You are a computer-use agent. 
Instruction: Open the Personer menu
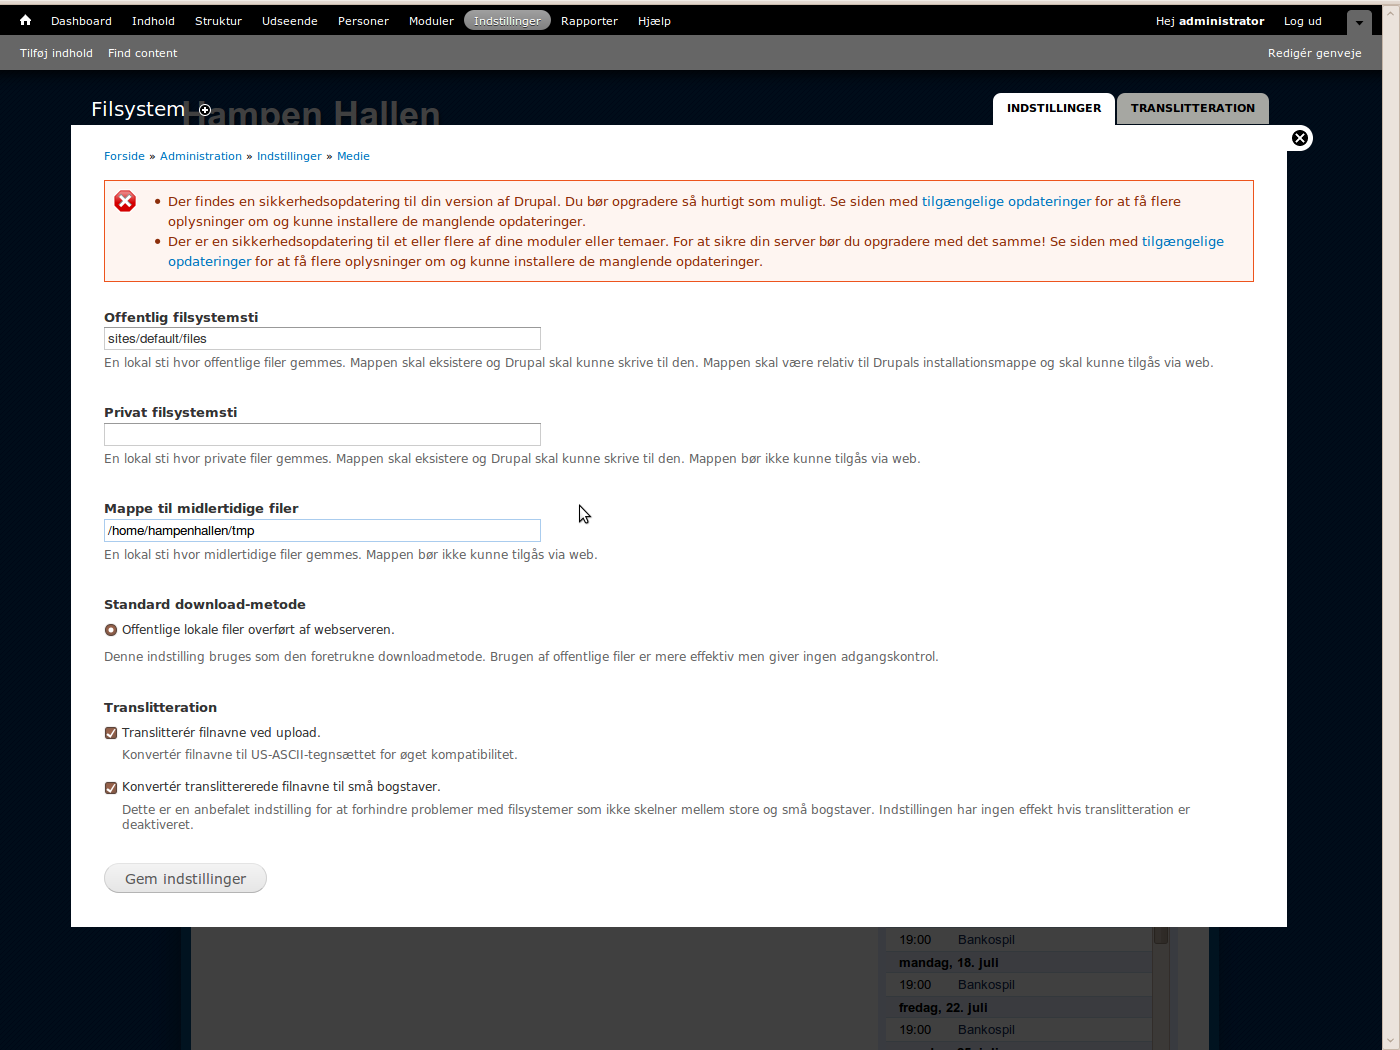(363, 21)
